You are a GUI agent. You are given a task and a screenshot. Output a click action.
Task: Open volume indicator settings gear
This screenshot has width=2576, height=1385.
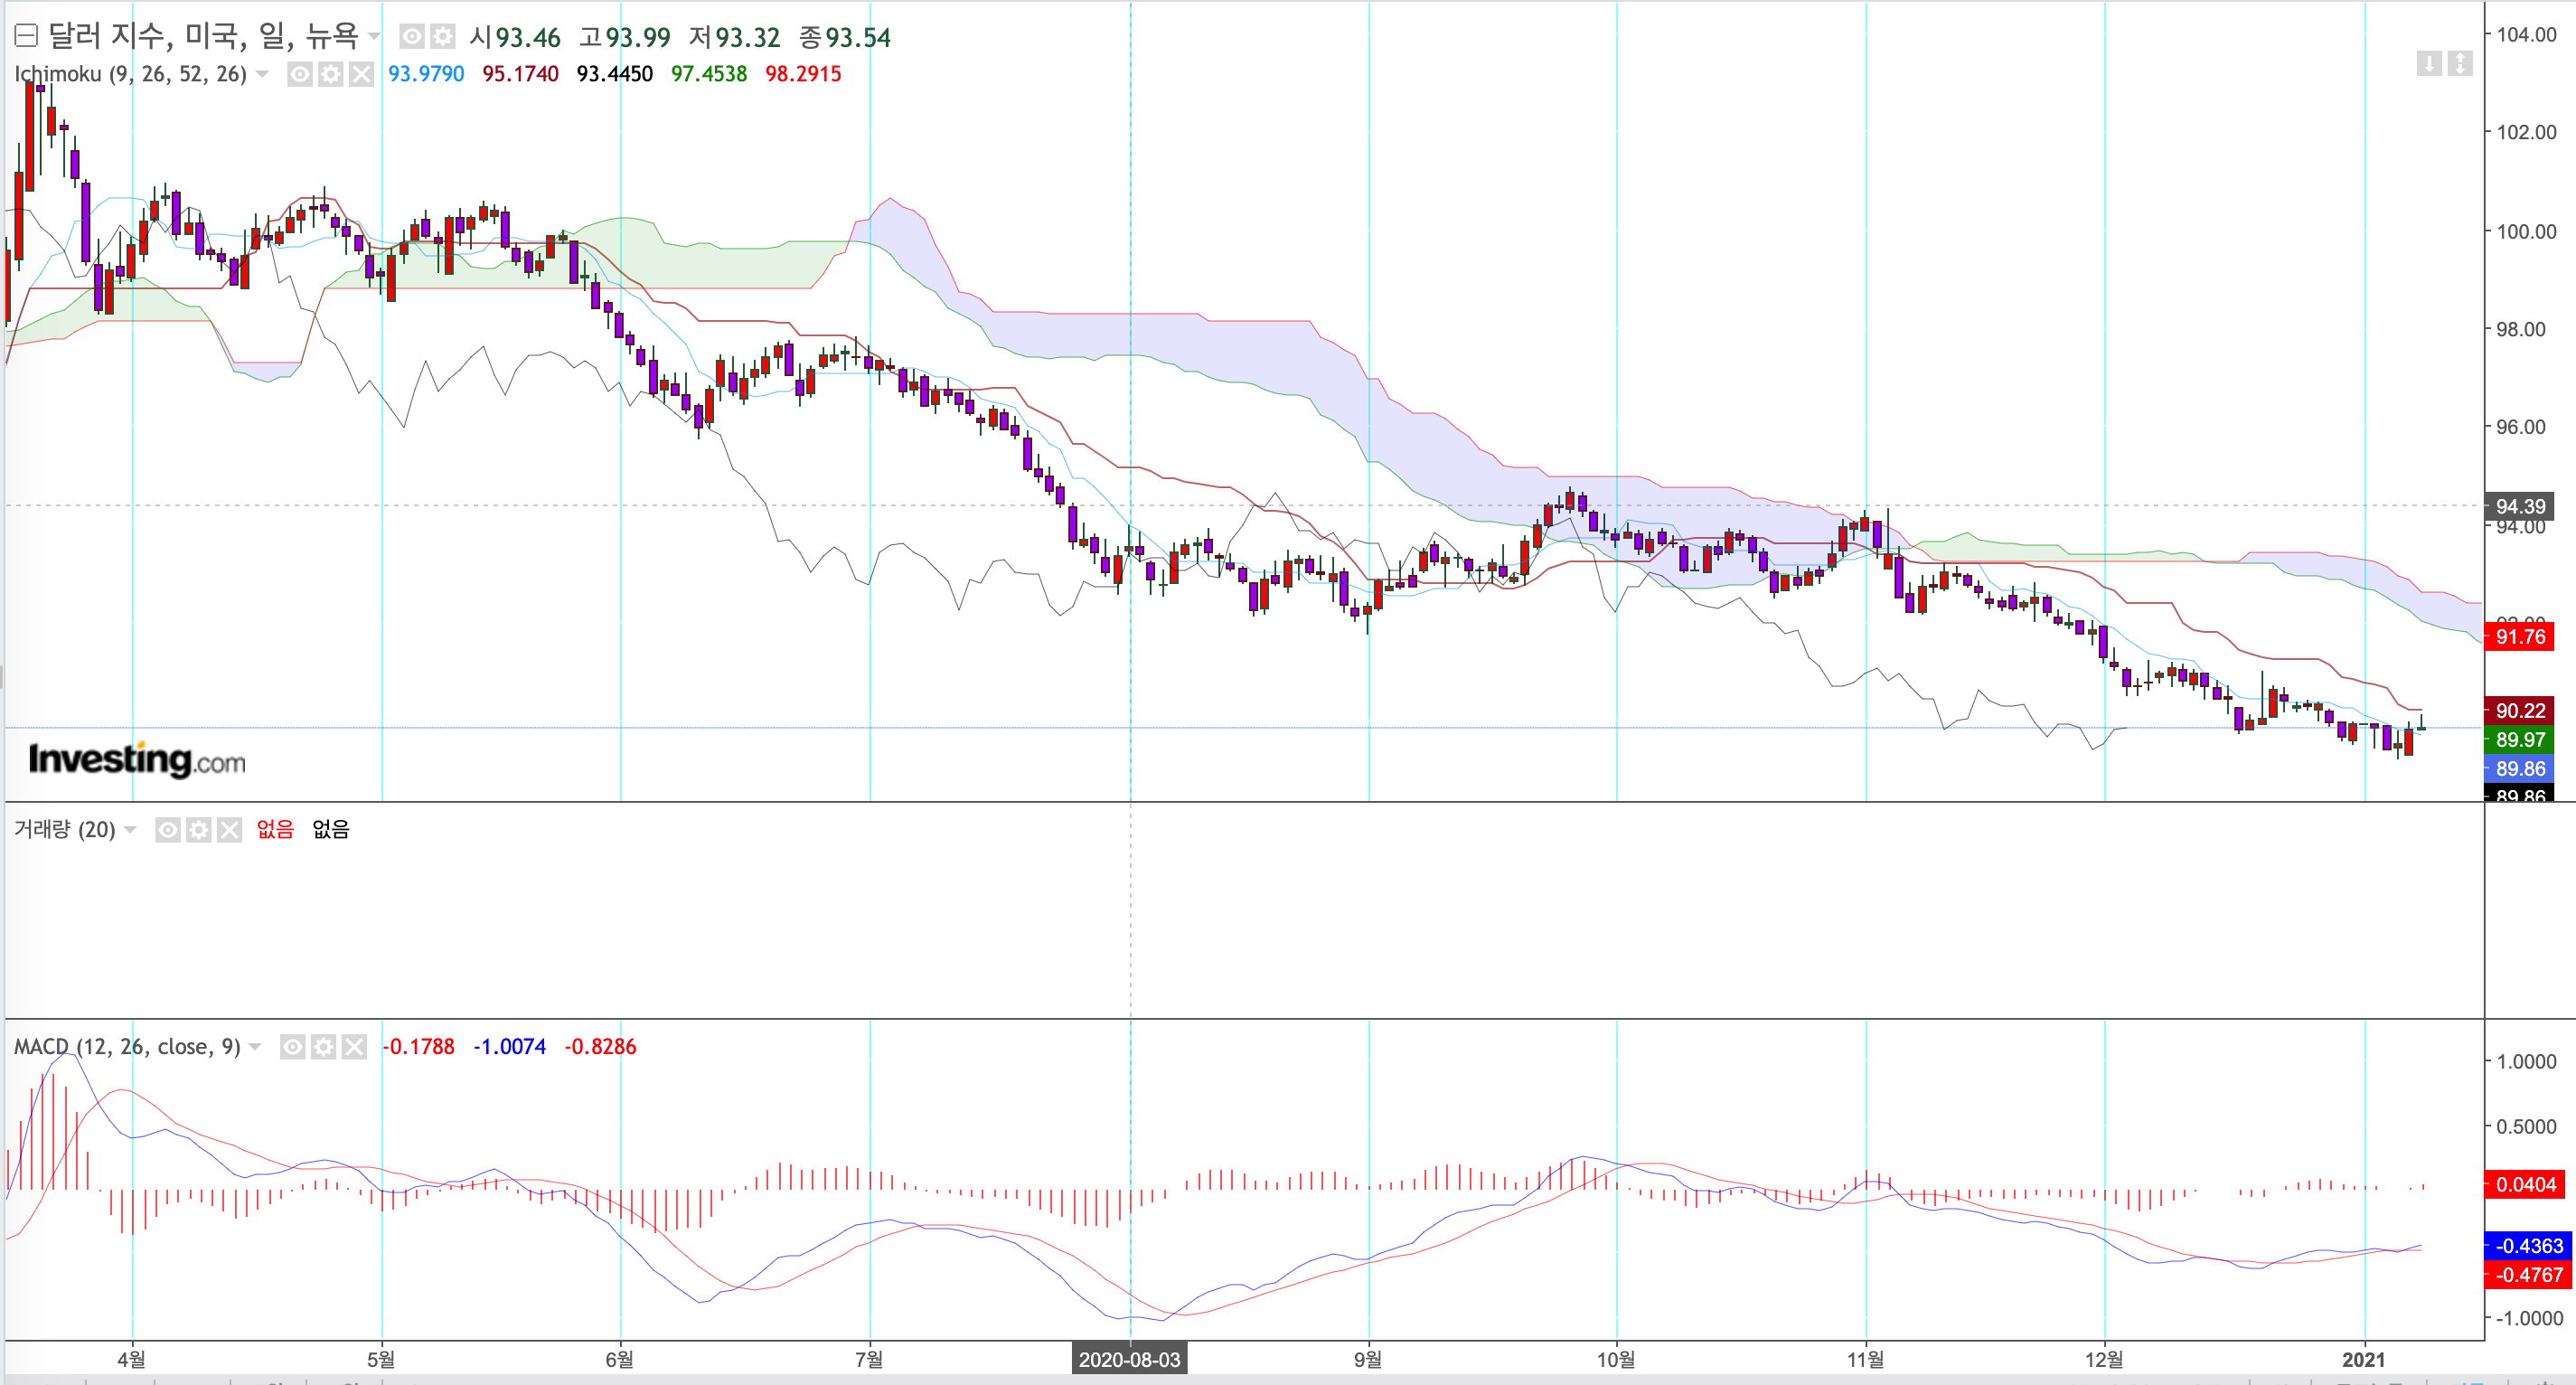tap(199, 830)
